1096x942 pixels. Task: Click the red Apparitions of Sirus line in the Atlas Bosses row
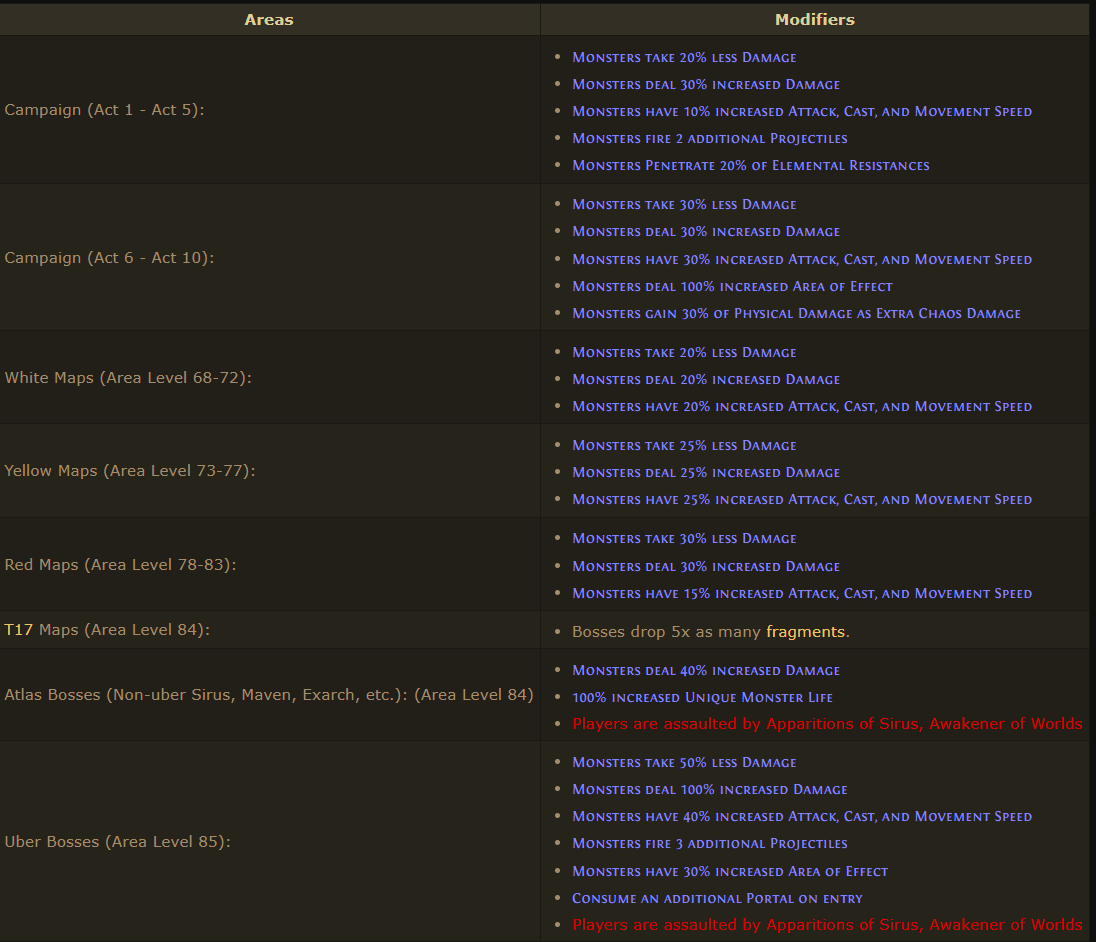[827, 724]
